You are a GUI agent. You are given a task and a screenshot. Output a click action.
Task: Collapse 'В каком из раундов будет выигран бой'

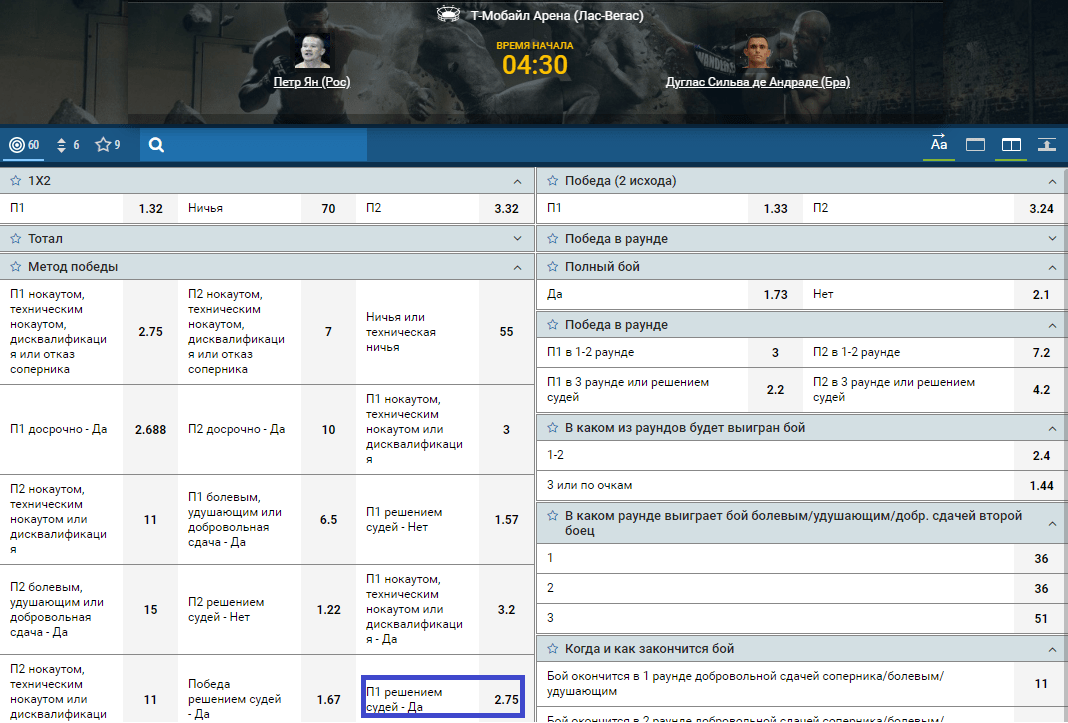[1052, 428]
